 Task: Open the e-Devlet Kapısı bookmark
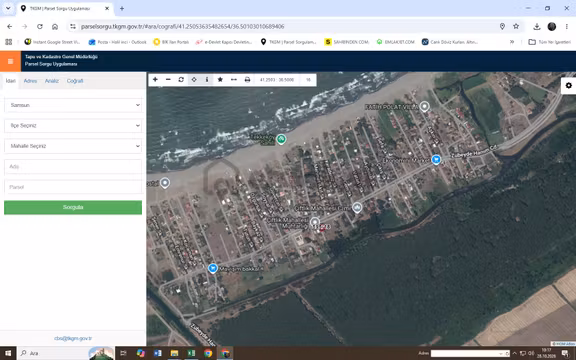coord(224,42)
